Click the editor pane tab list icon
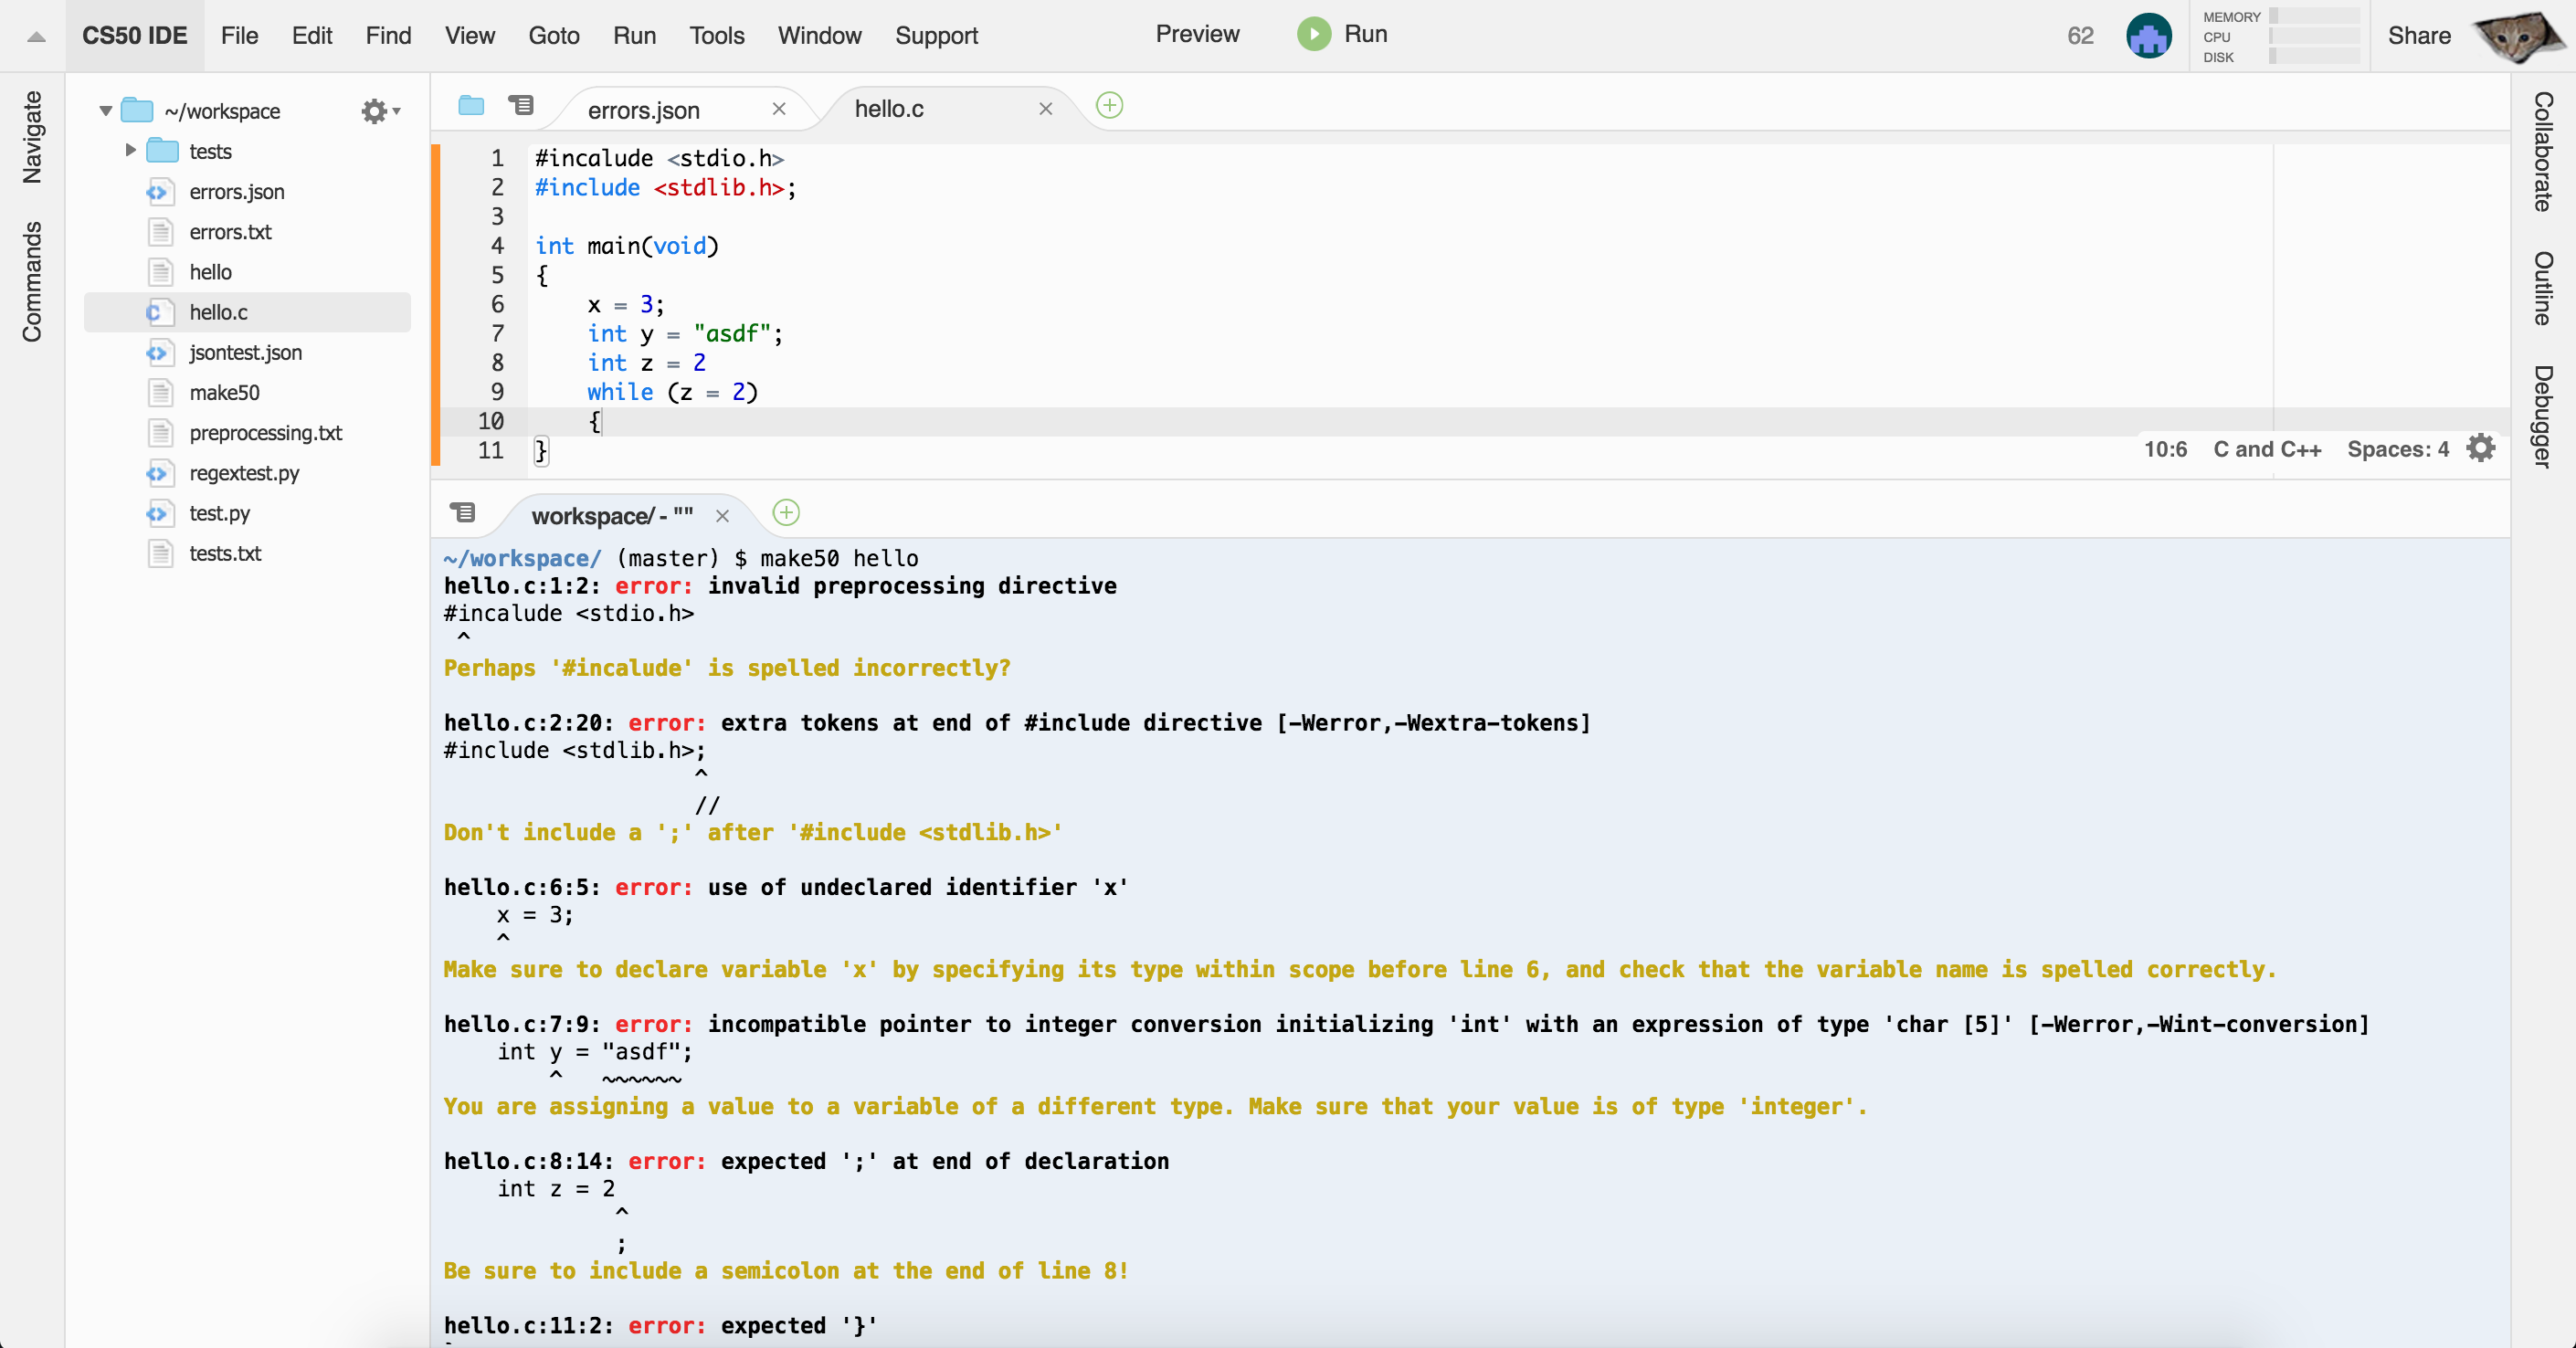Screen dimensions: 2576x1348 521,106
